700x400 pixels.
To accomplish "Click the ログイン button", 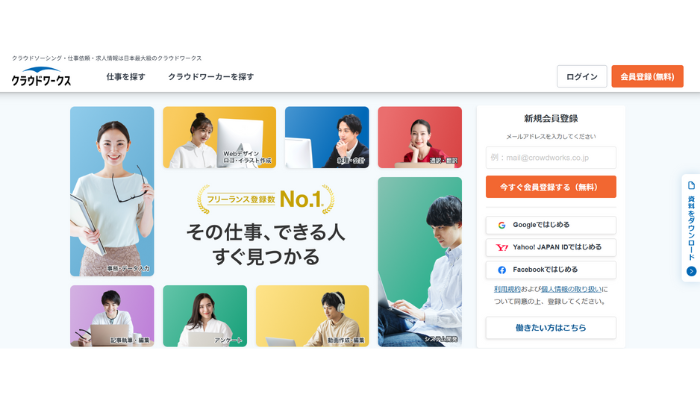I will [x=582, y=76].
